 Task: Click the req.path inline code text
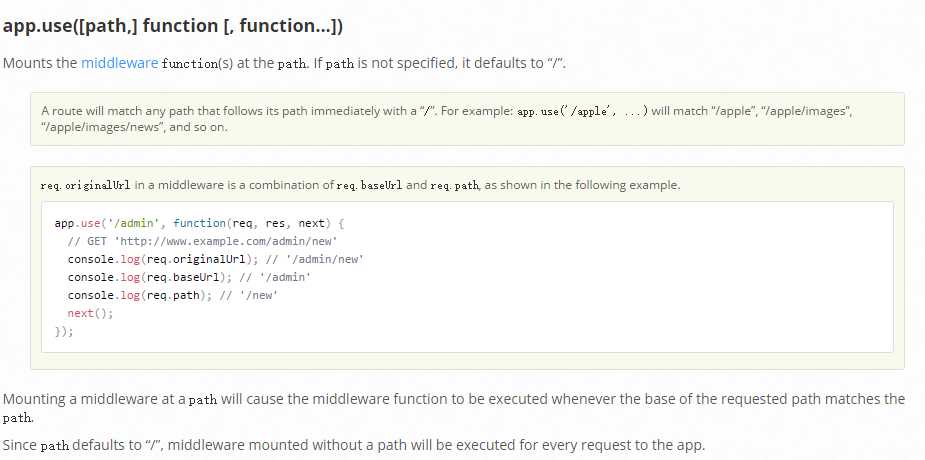pos(454,185)
